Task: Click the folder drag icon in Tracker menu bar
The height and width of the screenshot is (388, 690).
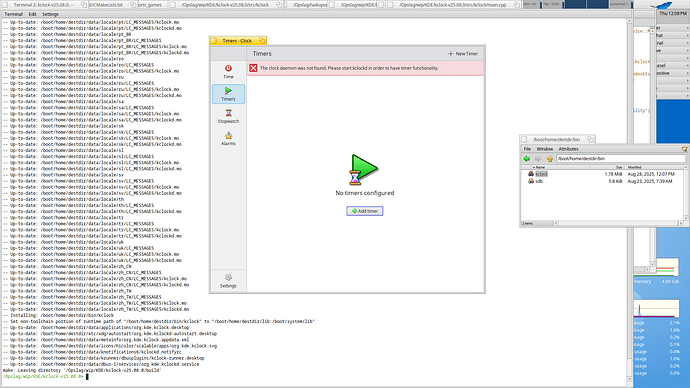Action: tap(684, 149)
